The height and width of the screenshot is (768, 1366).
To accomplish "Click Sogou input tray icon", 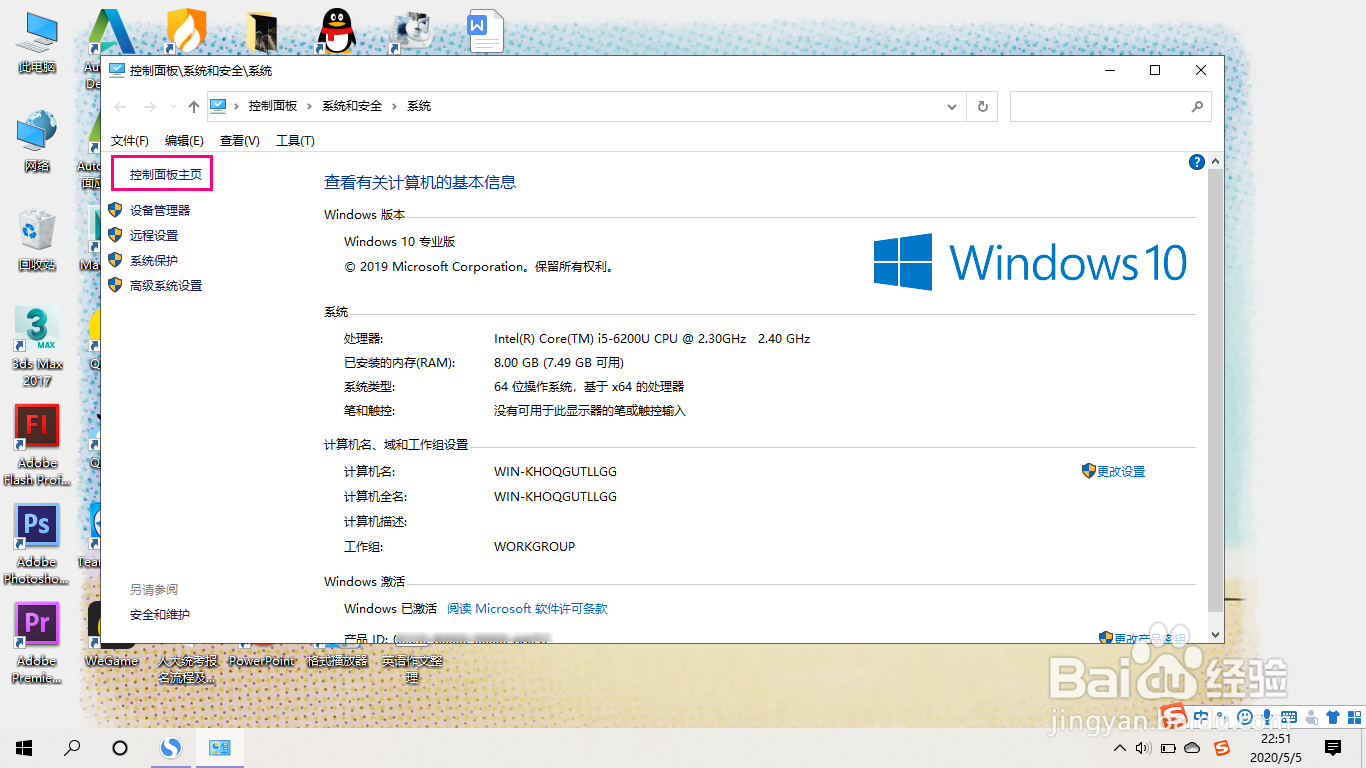I will coord(1221,747).
